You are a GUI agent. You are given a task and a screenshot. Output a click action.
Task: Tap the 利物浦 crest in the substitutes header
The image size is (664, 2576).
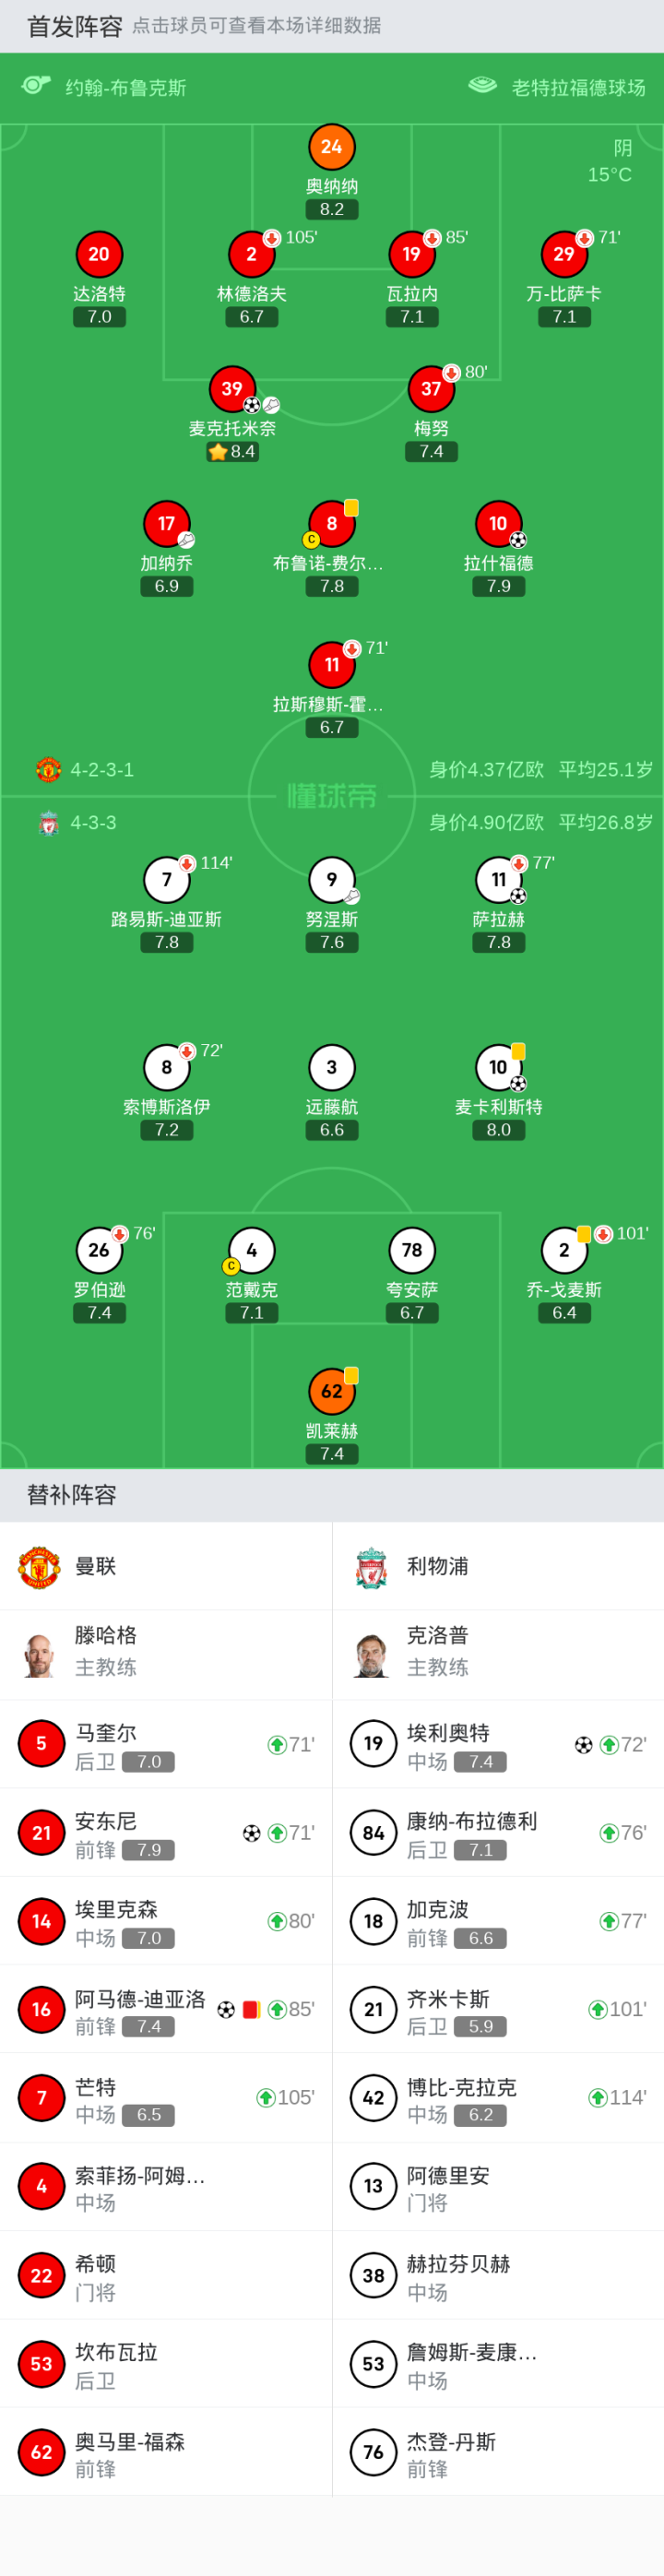click(372, 1567)
